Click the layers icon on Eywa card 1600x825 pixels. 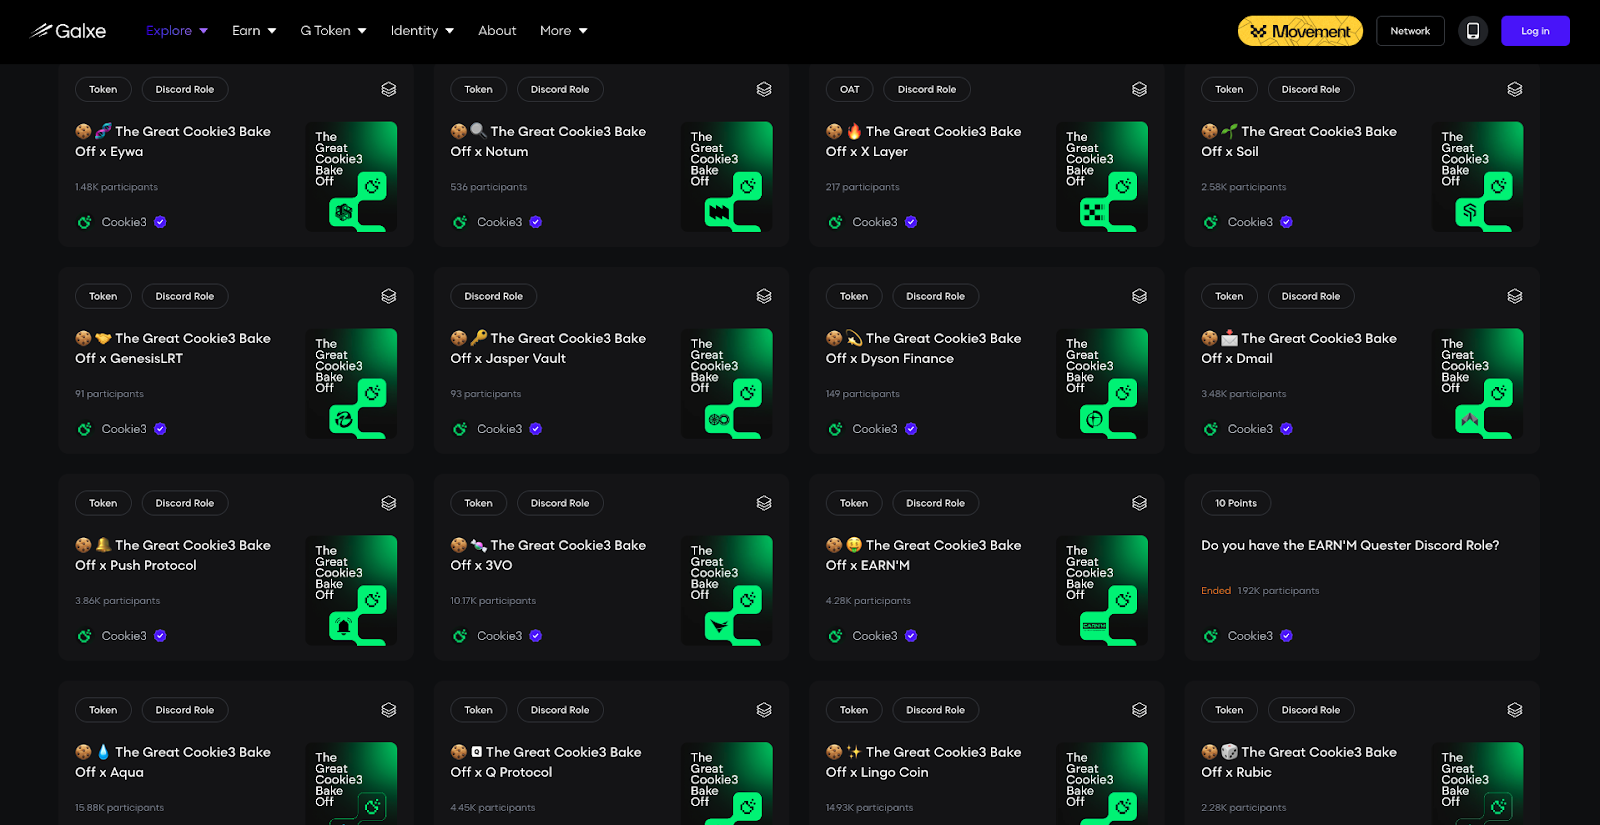tap(389, 90)
